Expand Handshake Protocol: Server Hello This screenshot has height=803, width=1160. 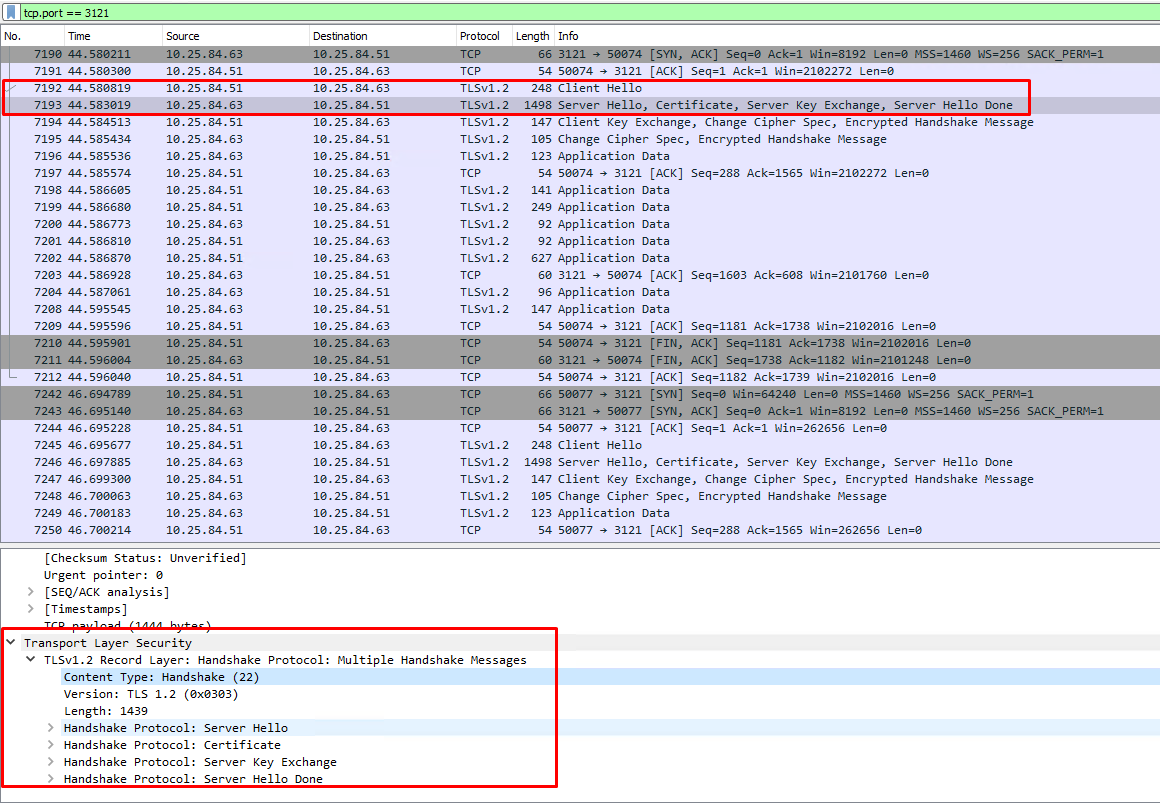51,728
